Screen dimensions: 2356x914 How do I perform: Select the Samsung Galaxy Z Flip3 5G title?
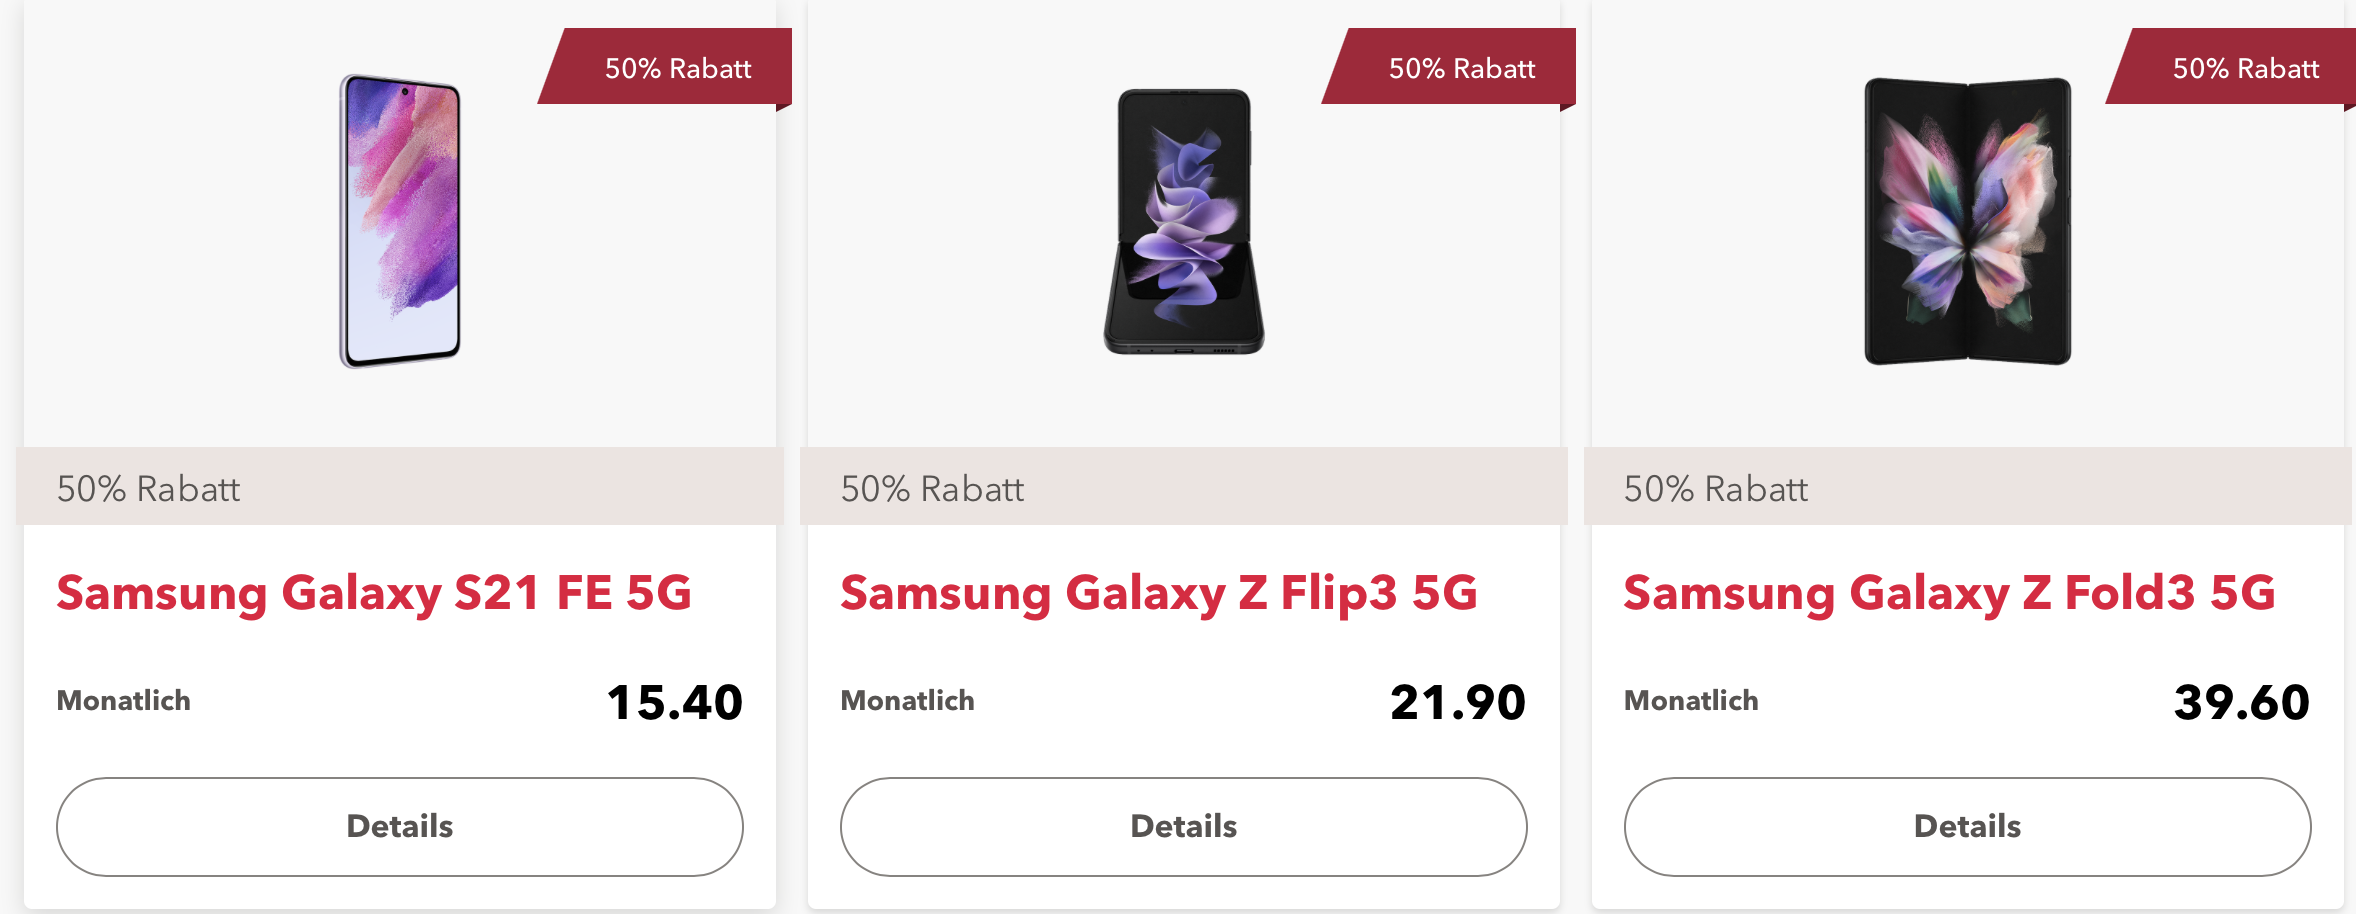[1159, 593]
